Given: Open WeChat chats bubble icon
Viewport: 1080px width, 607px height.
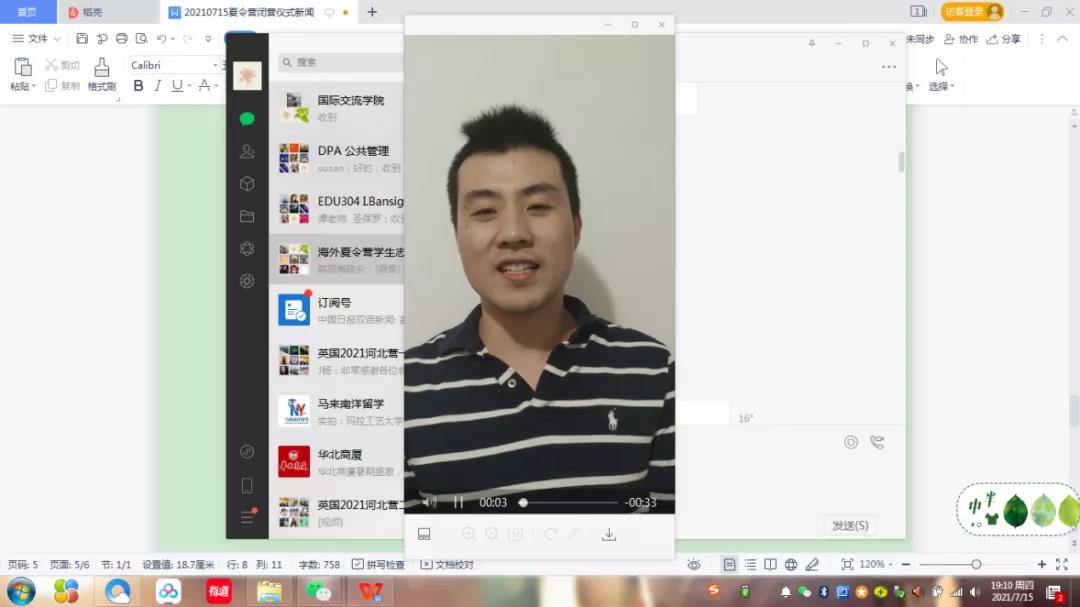Looking at the screenshot, I should 247,119.
